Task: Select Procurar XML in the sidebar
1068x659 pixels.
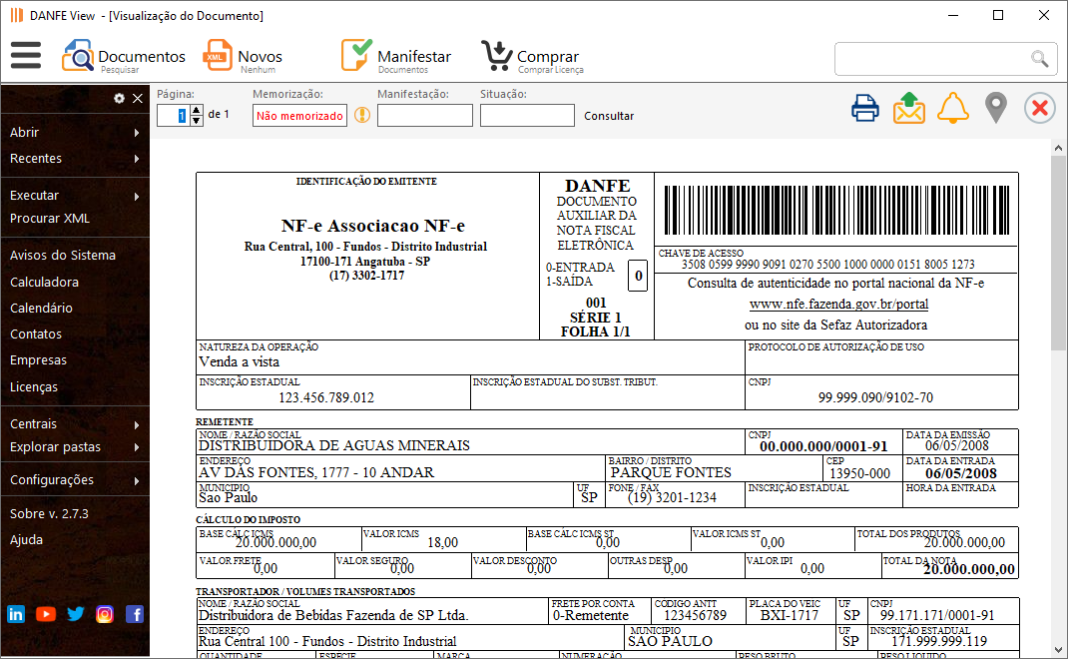Action: 50,218
